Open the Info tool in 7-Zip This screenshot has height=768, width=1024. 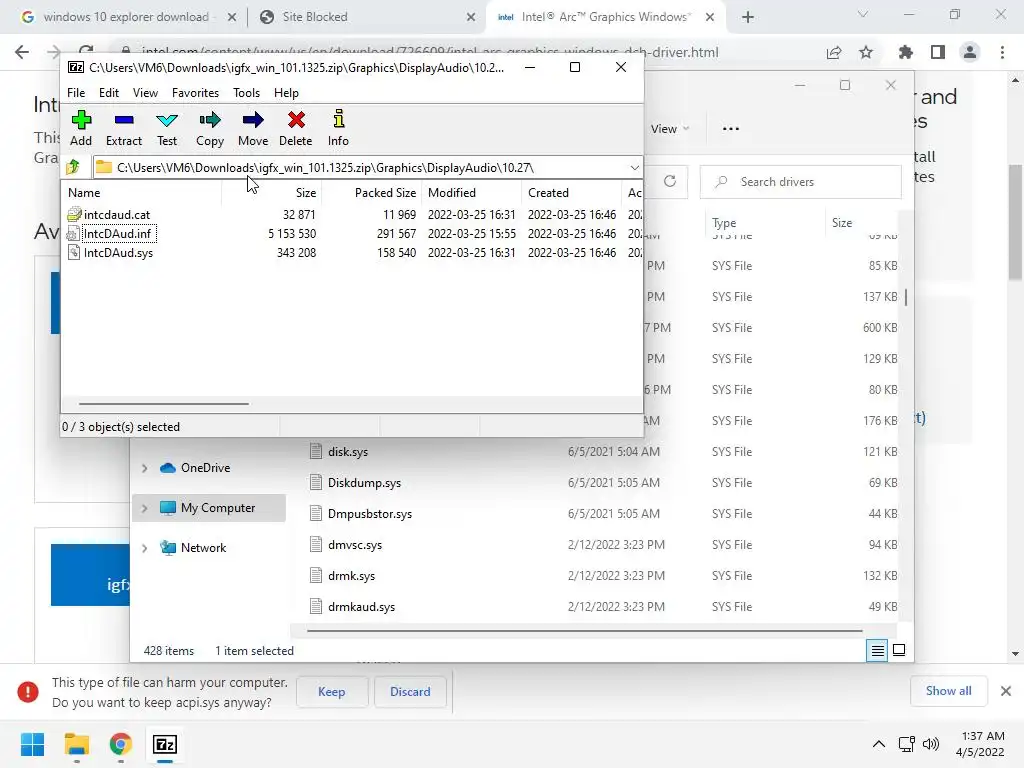(x=338, y=128)
